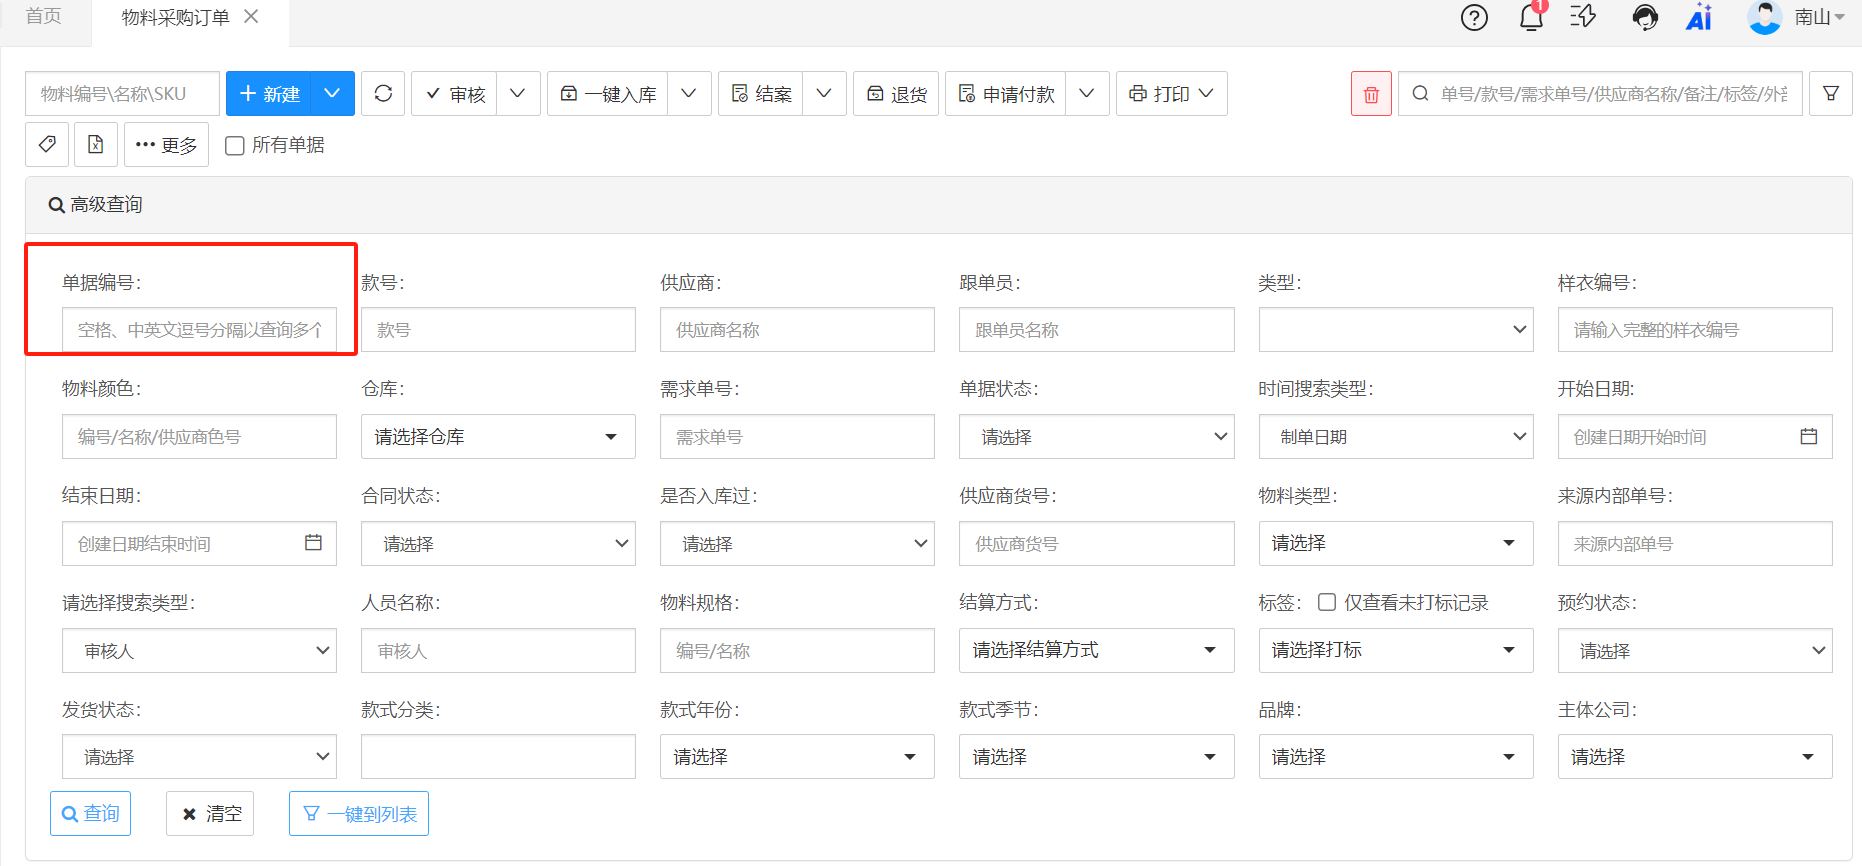Screen dimensions: 1862x866
Task: Click the 查询 search button
Action: [x=90, y=814]
